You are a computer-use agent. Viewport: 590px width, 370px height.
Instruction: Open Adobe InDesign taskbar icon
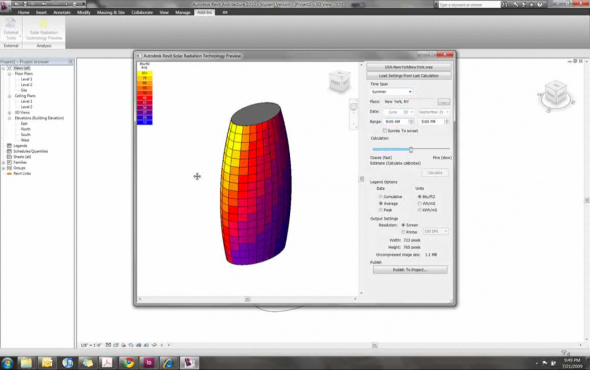(x=149, y=363)
